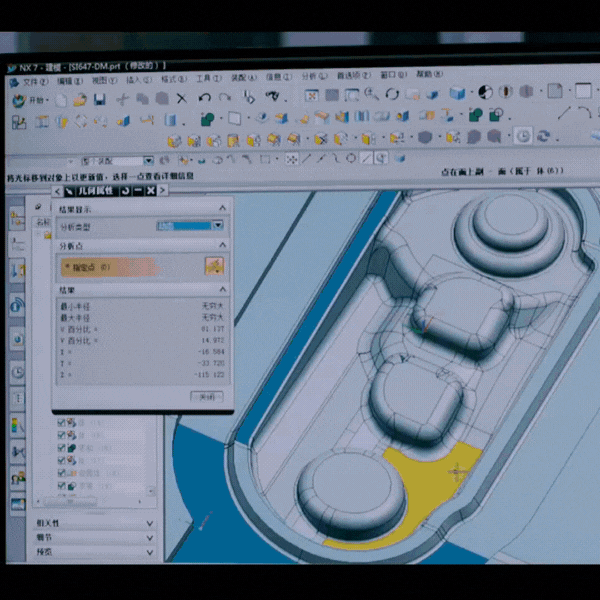Click the Reset icon in dialog title bar
The width and height of the screenshot is (600, 600).
pyautogui.click(x=125, y=190)
